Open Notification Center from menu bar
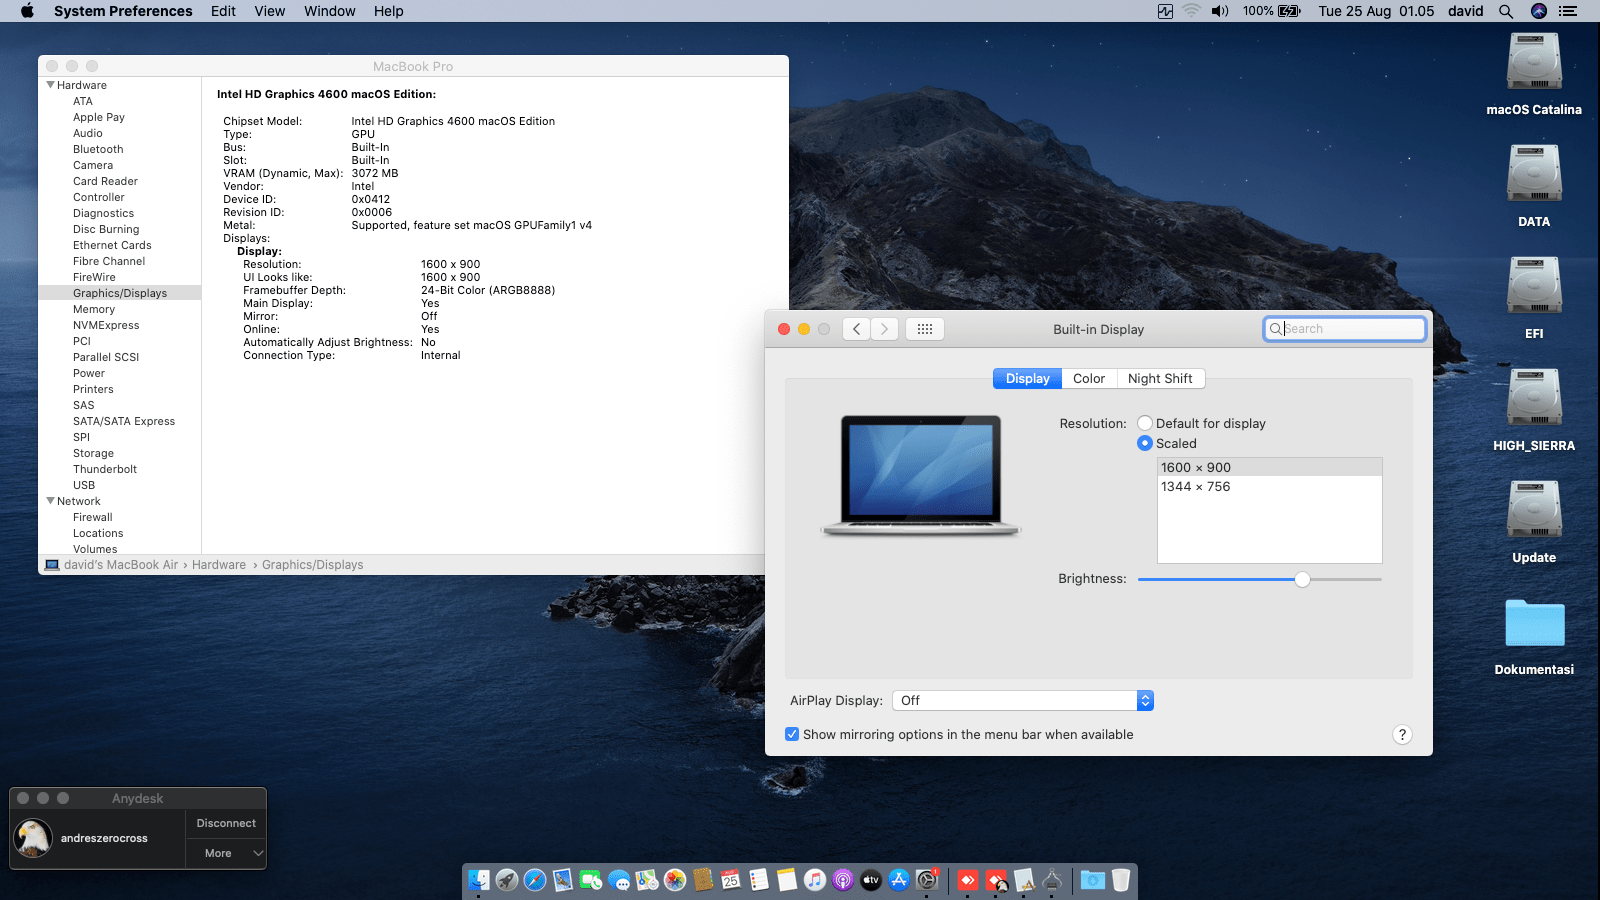 click(x=1568, y=11)
